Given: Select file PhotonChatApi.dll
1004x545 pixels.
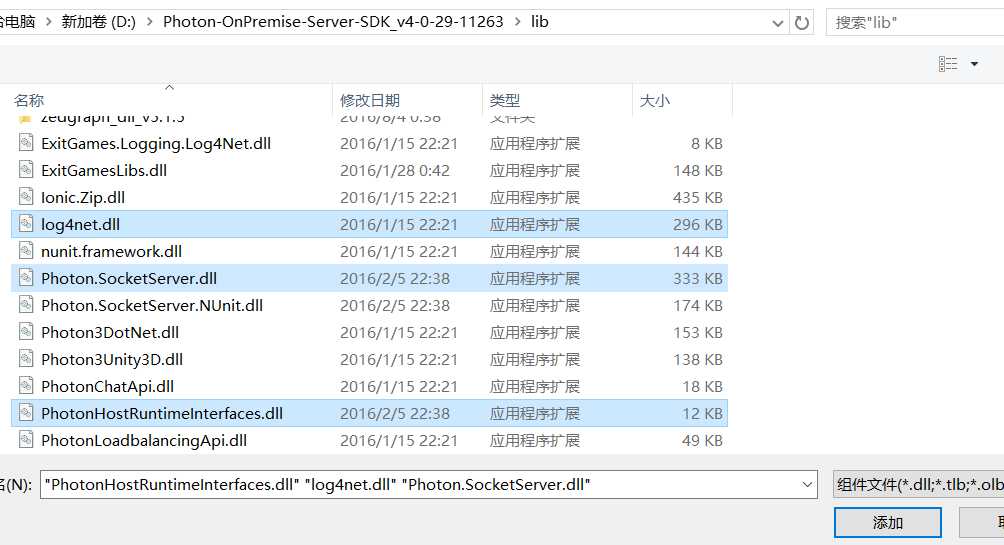Looking at the screenshot, I should [108, 387].
